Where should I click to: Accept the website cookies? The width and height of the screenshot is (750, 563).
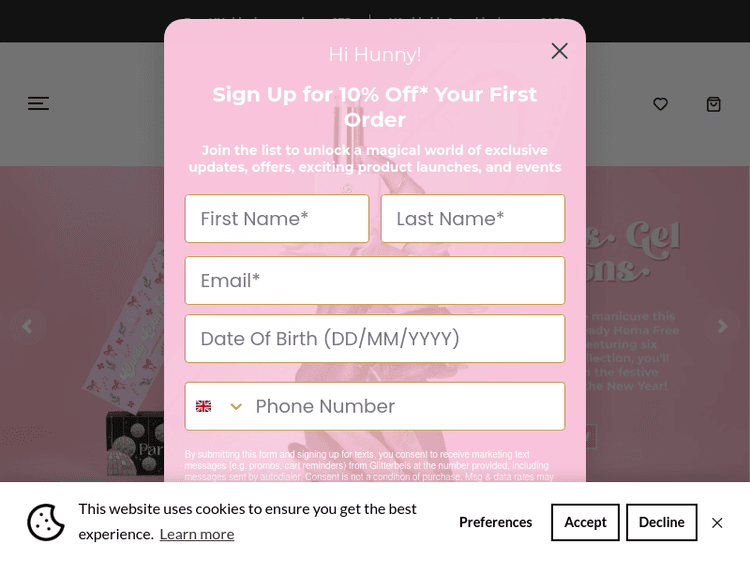pos(585,522)
